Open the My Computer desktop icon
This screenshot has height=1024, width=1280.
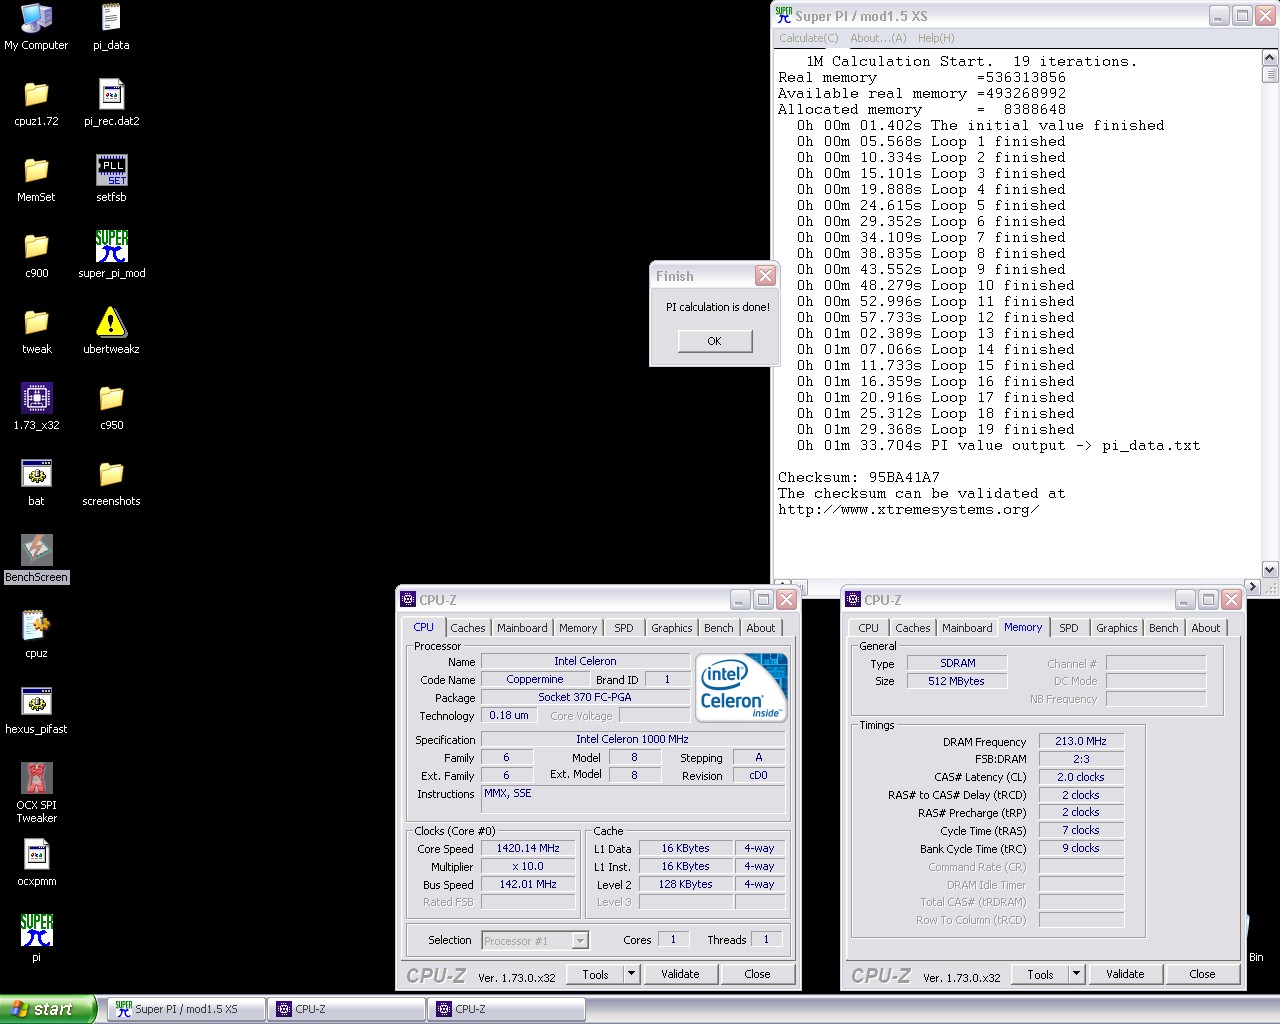[36, 18]
